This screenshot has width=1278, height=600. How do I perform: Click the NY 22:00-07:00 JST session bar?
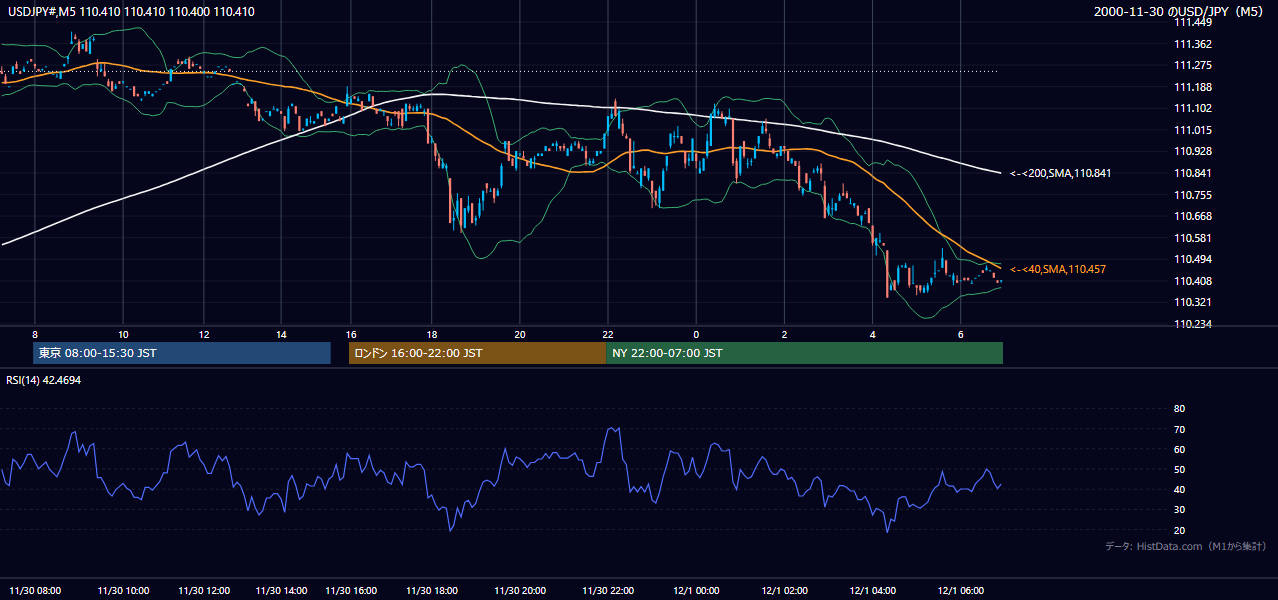click(x=804, y=353)
